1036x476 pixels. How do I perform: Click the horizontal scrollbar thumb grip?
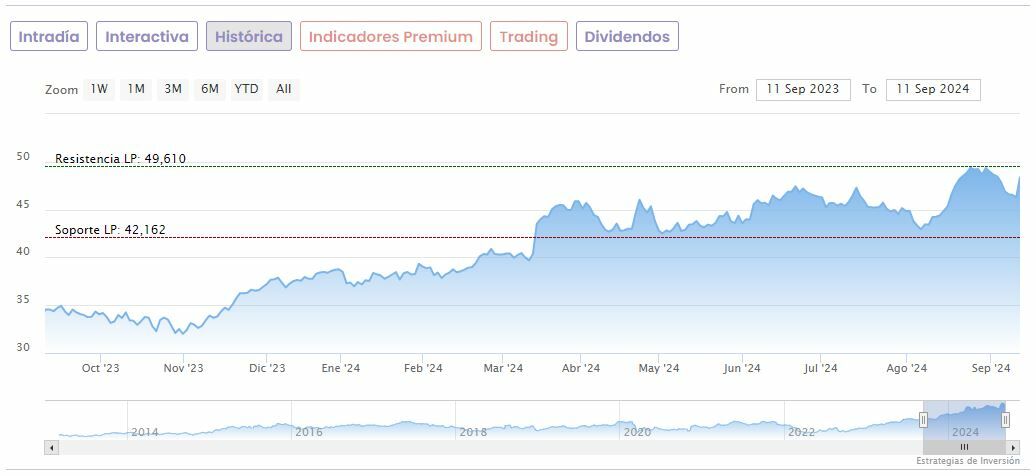coord(964,448)
